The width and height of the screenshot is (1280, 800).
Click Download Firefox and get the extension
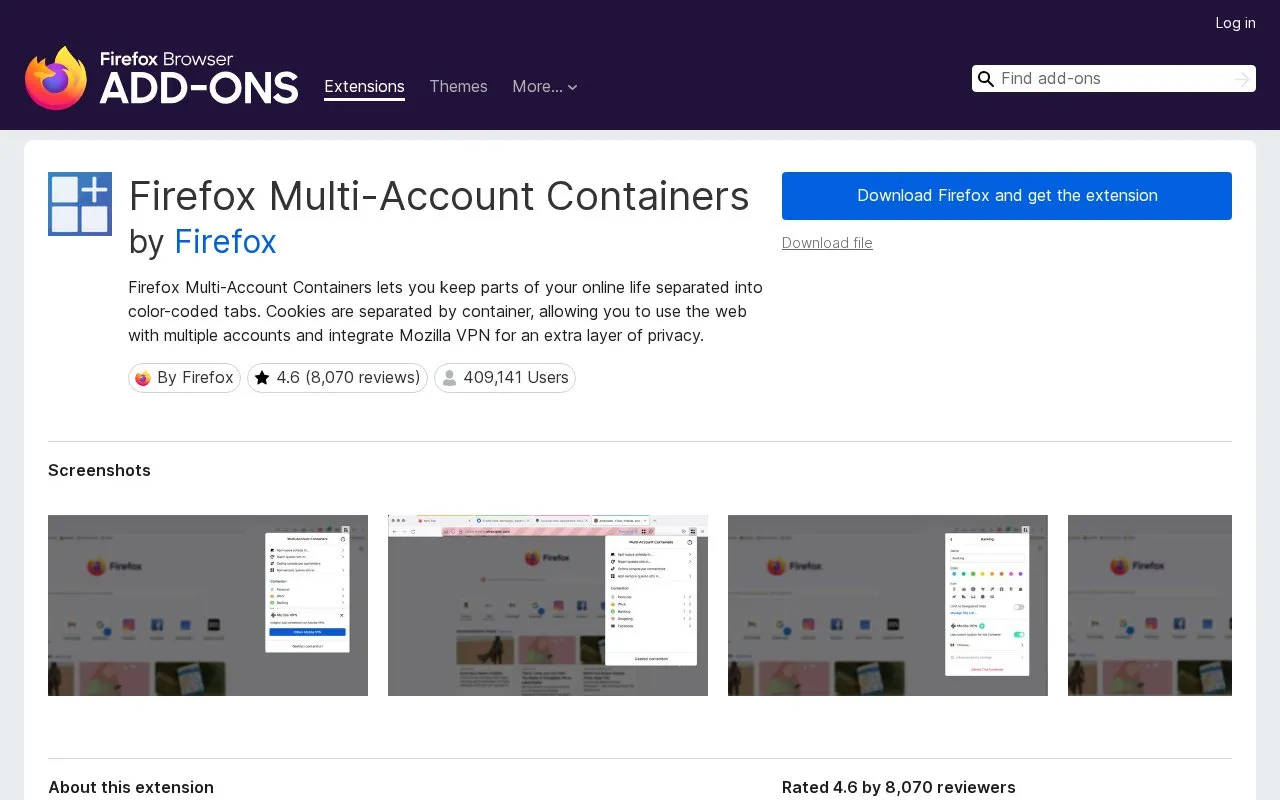(x=1007, y=196)
